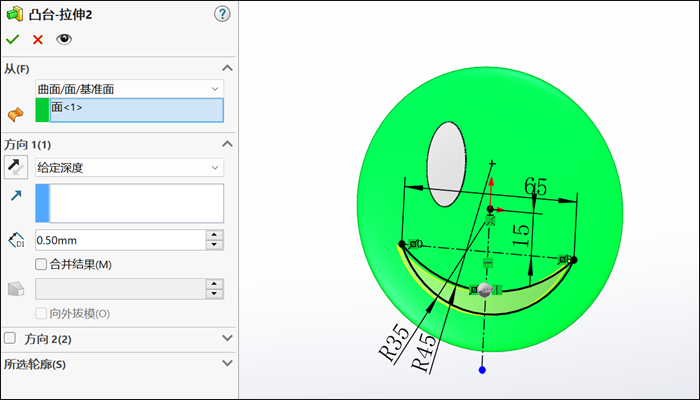This screenshot has width=700, height=400.
Task: Open help via the question mark icon
Action: (222, 14)
